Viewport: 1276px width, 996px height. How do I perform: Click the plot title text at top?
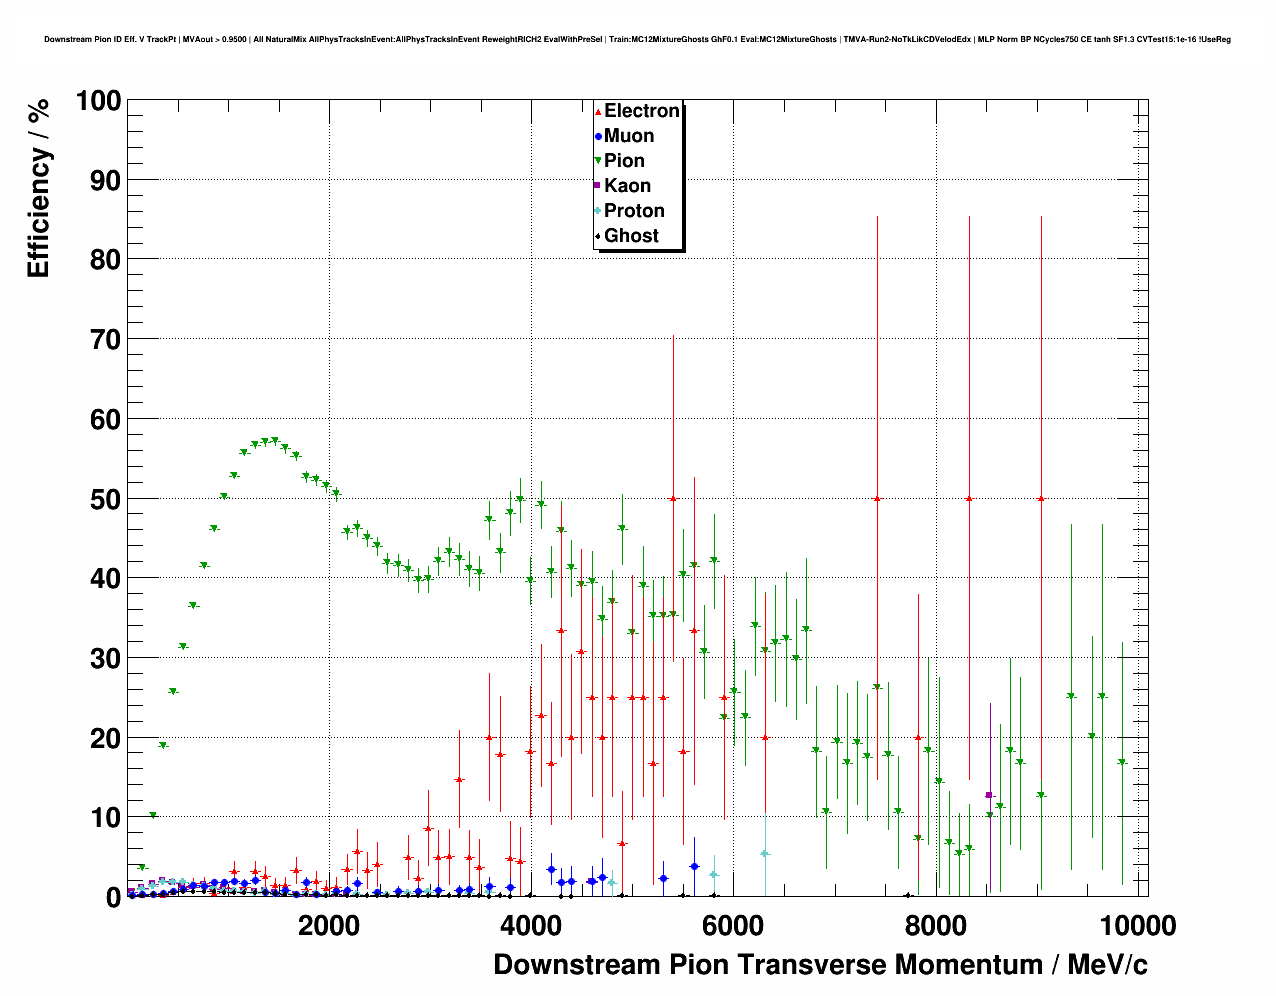(x=637, y=40)
